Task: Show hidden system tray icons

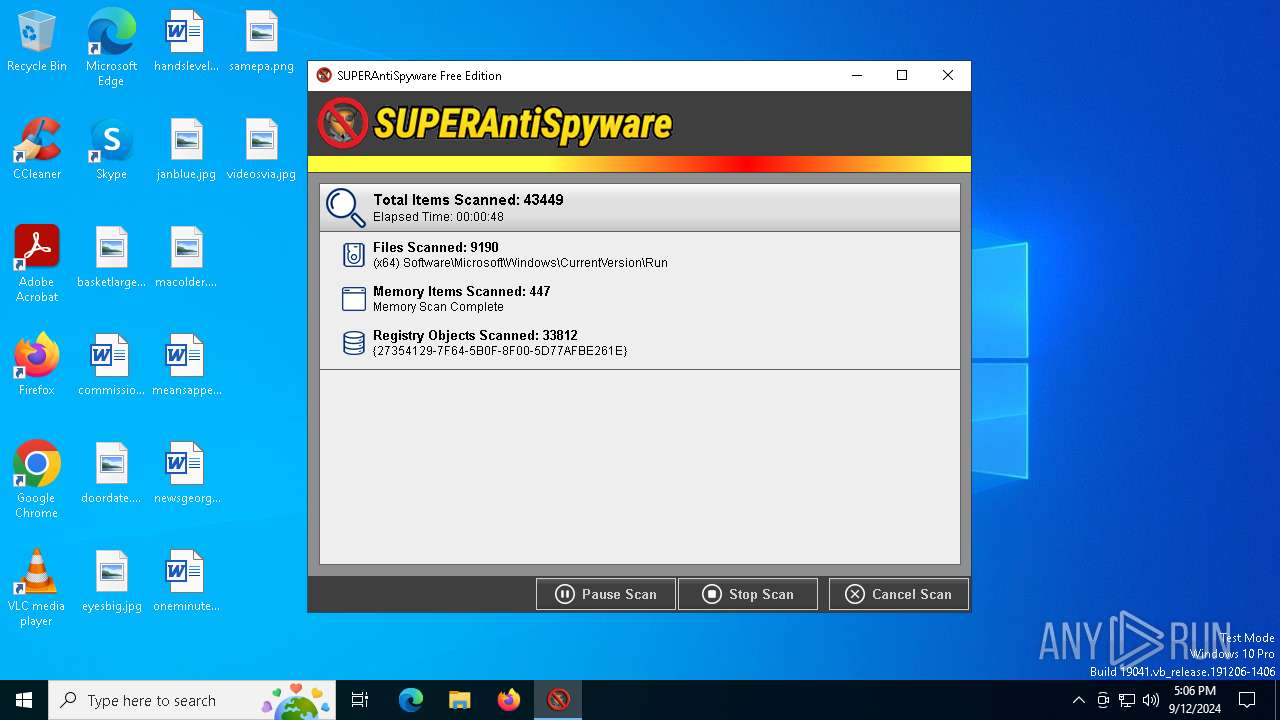Action: coord(1078,700)
